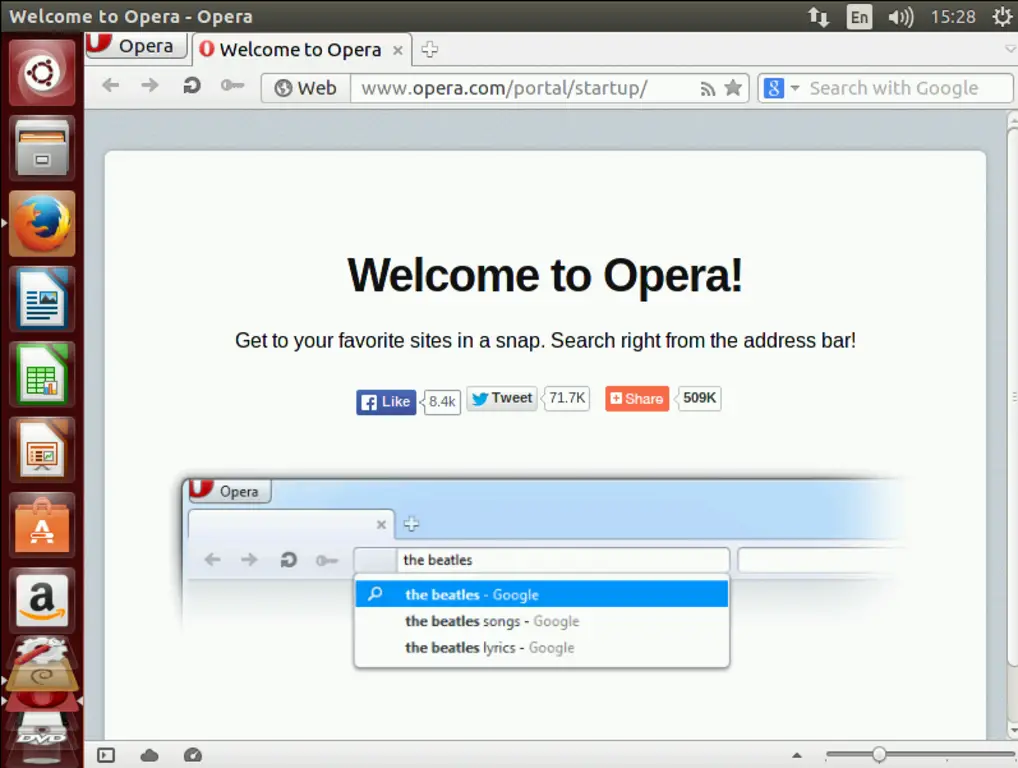Open the Opera menu button
Viewport: 1018px width, 768px height.
point(136,47)
